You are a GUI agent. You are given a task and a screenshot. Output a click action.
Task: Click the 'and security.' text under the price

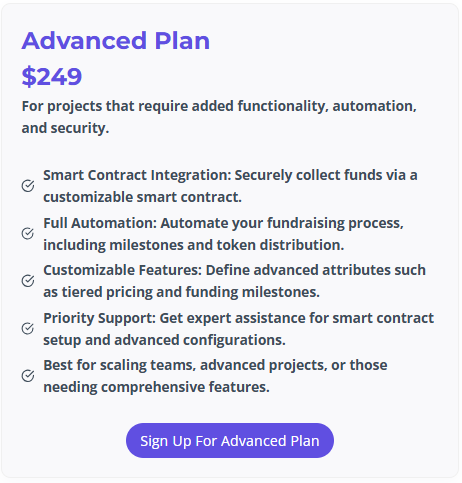click(x=65, y=128)
